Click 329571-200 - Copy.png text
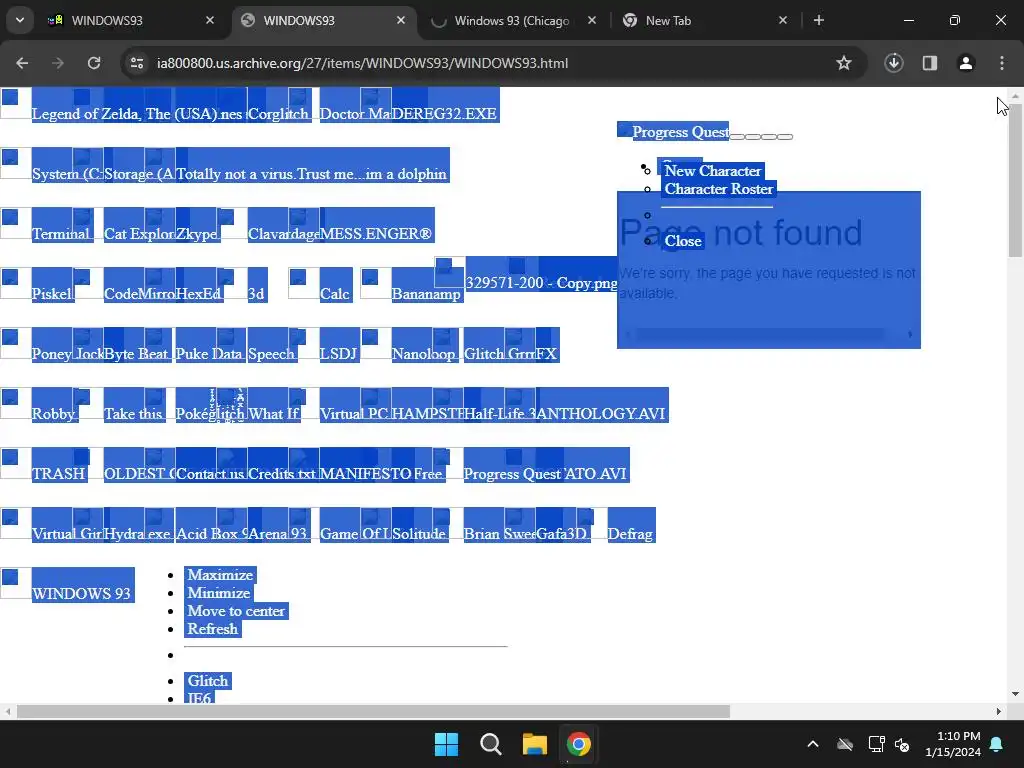The width and height of the screenshot is (1024, 768). 541,283
